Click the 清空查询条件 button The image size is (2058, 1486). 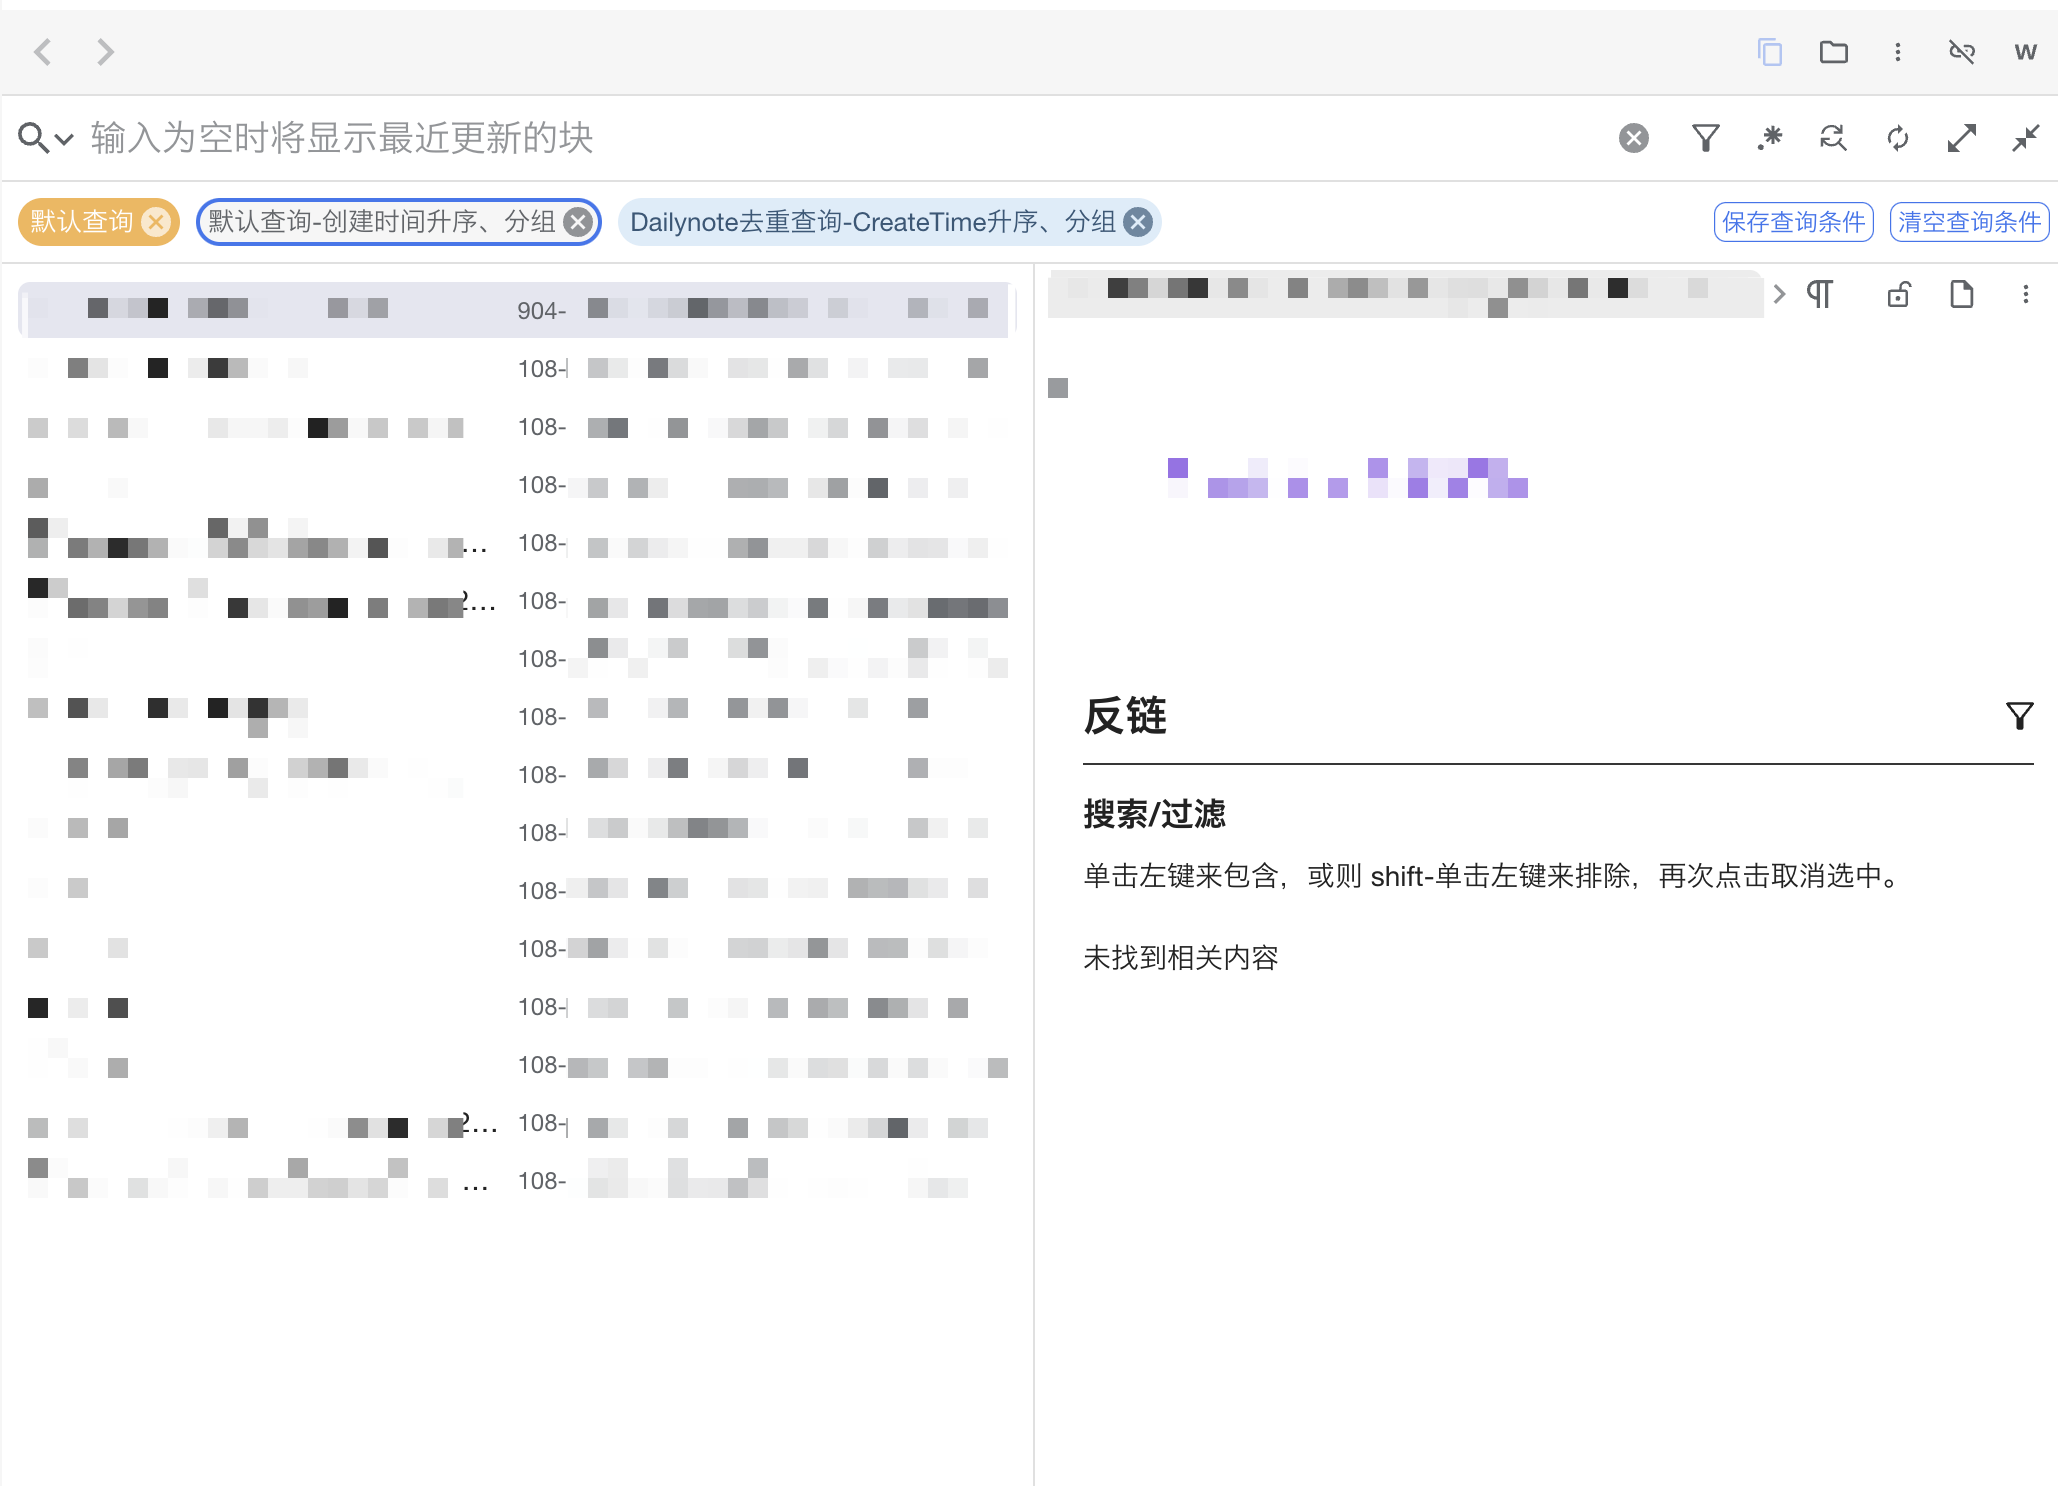(1969, 222)
